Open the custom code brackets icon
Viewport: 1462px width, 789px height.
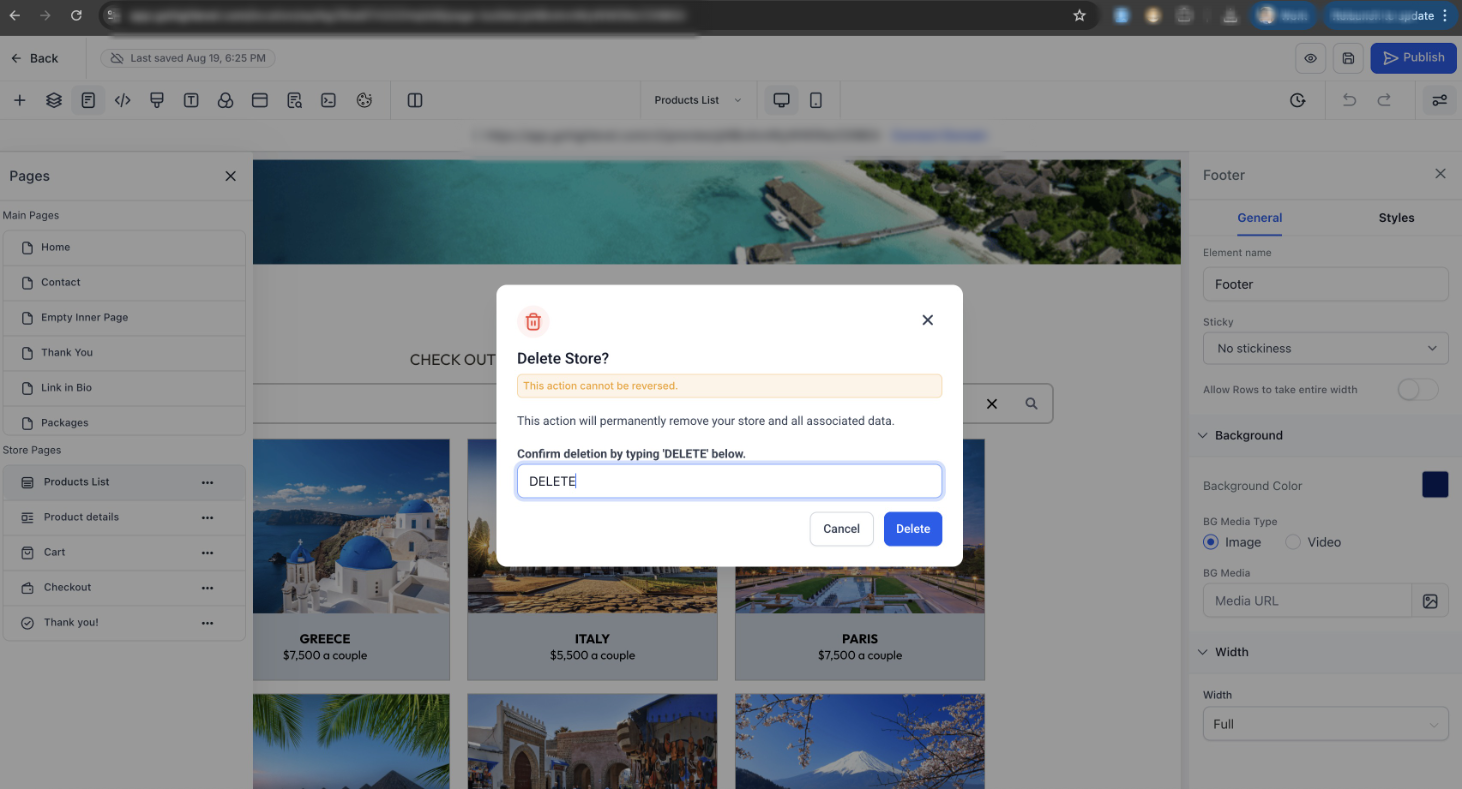pyautogui.click(x=122, y=100)
